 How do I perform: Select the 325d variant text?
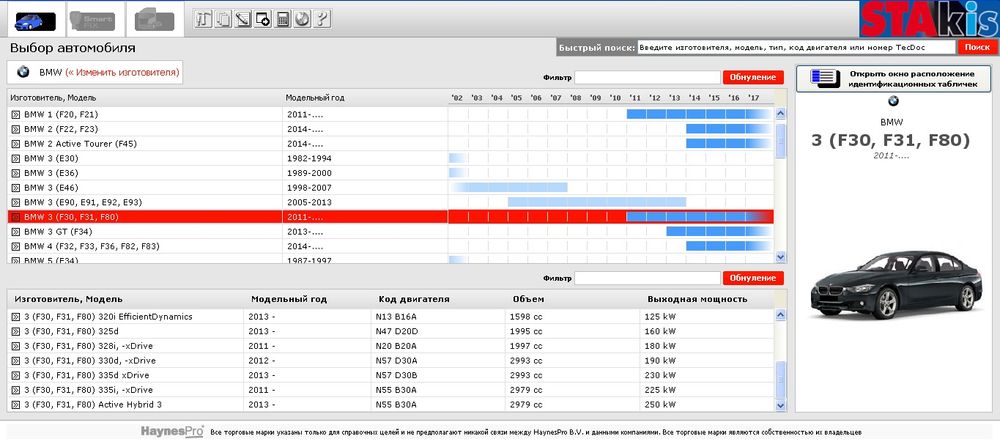point(71,331)
